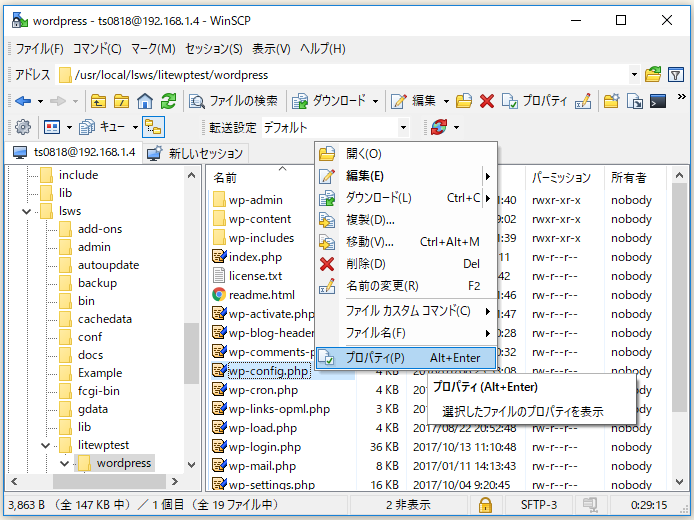Open the parent directory icon
The image size is (694, 520).
[x=98, y=101]
